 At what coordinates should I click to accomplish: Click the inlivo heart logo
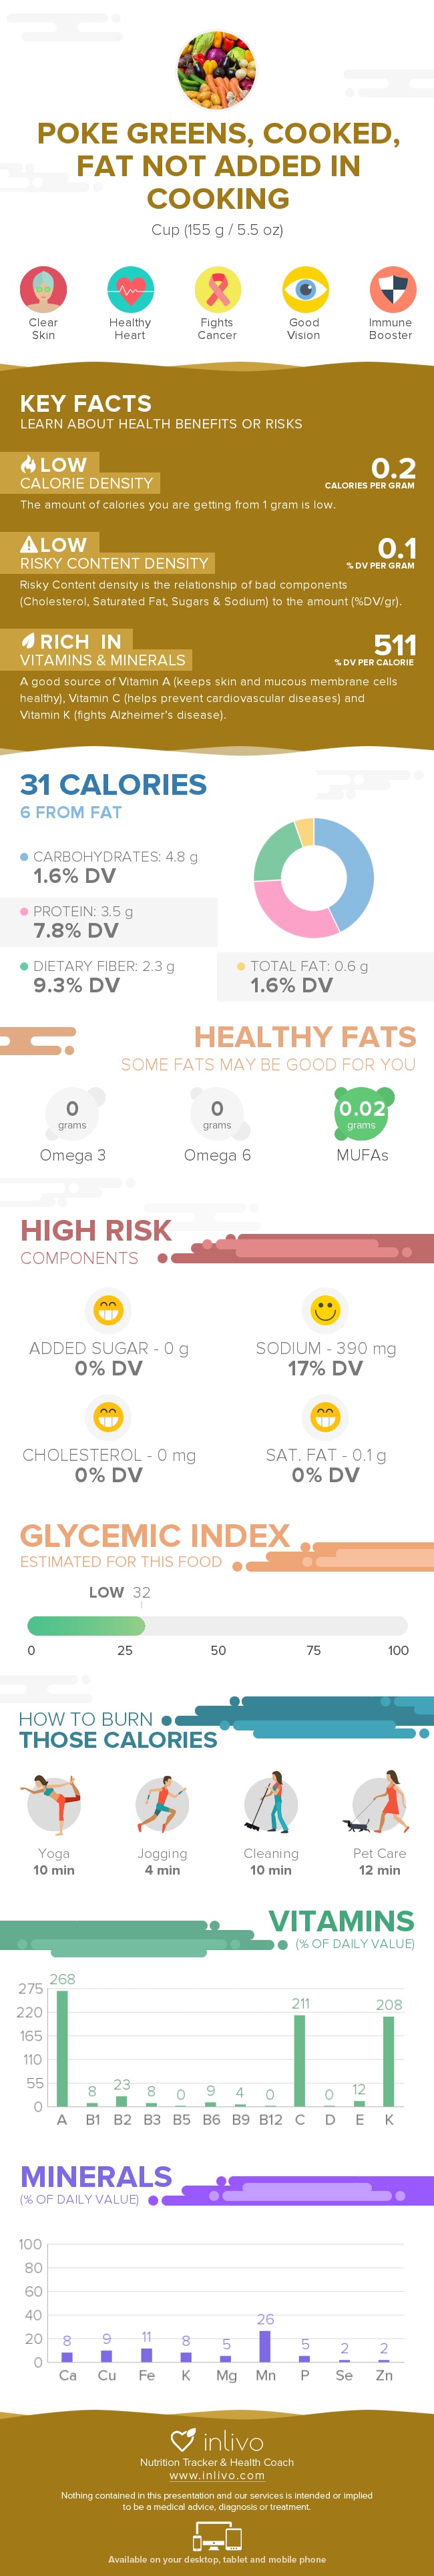click(183, 2439)
